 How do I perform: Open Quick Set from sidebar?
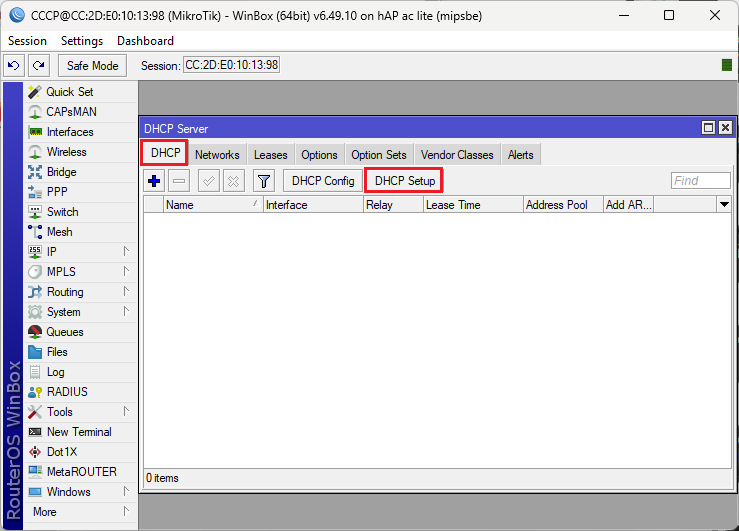pyautogui.click(x=81, y=92)
